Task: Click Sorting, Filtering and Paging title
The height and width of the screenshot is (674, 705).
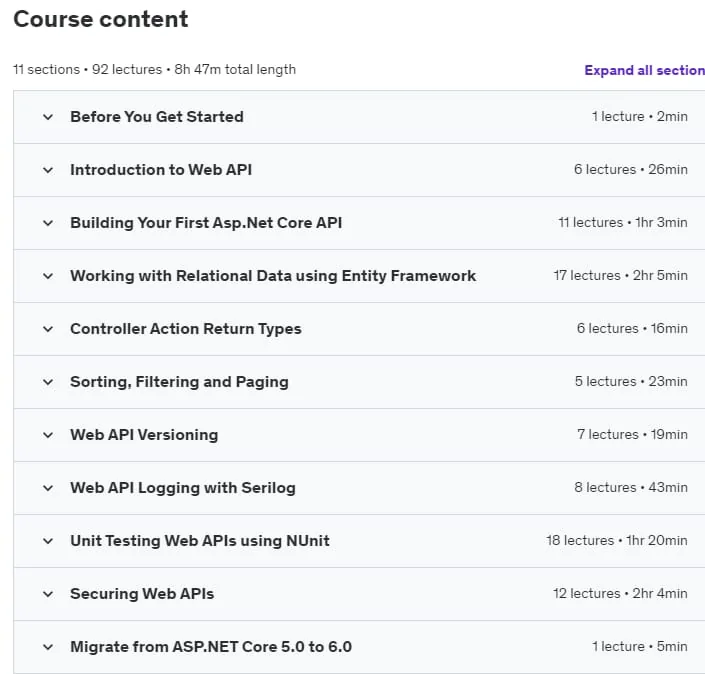Action: 179,382
